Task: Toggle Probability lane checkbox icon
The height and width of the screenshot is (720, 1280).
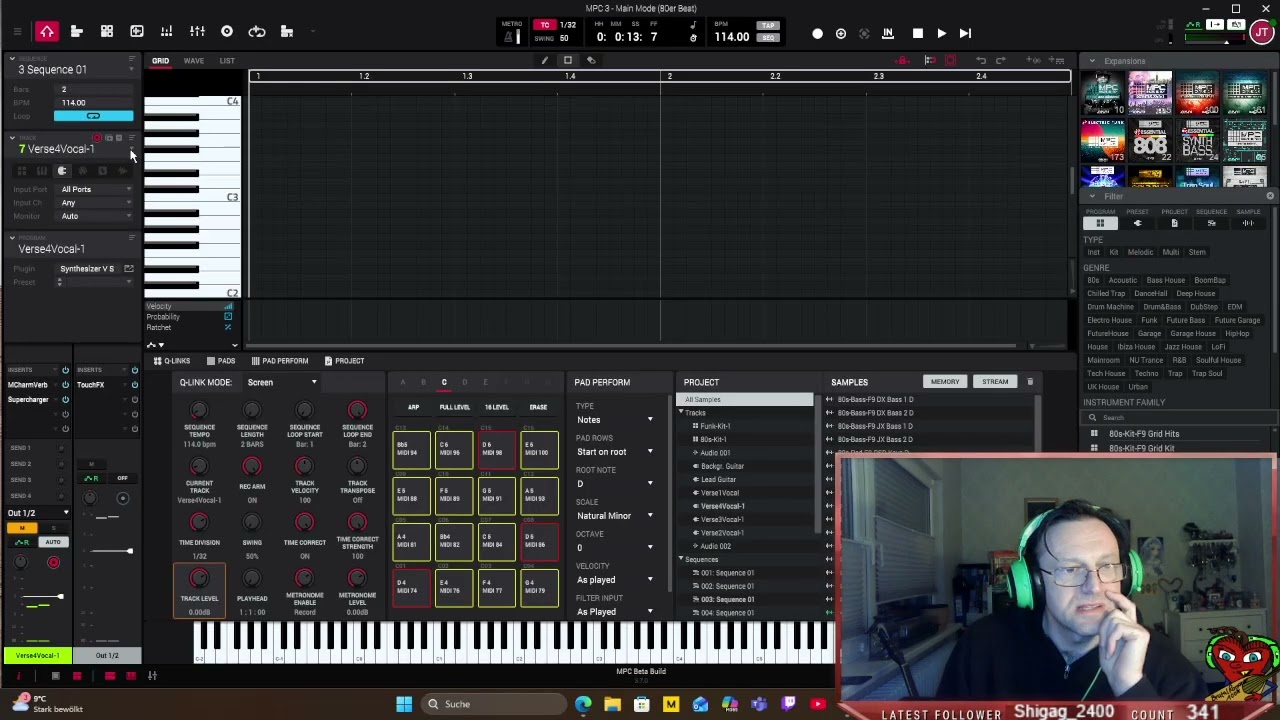Action: pyautogui.click(x=228, y=317)
